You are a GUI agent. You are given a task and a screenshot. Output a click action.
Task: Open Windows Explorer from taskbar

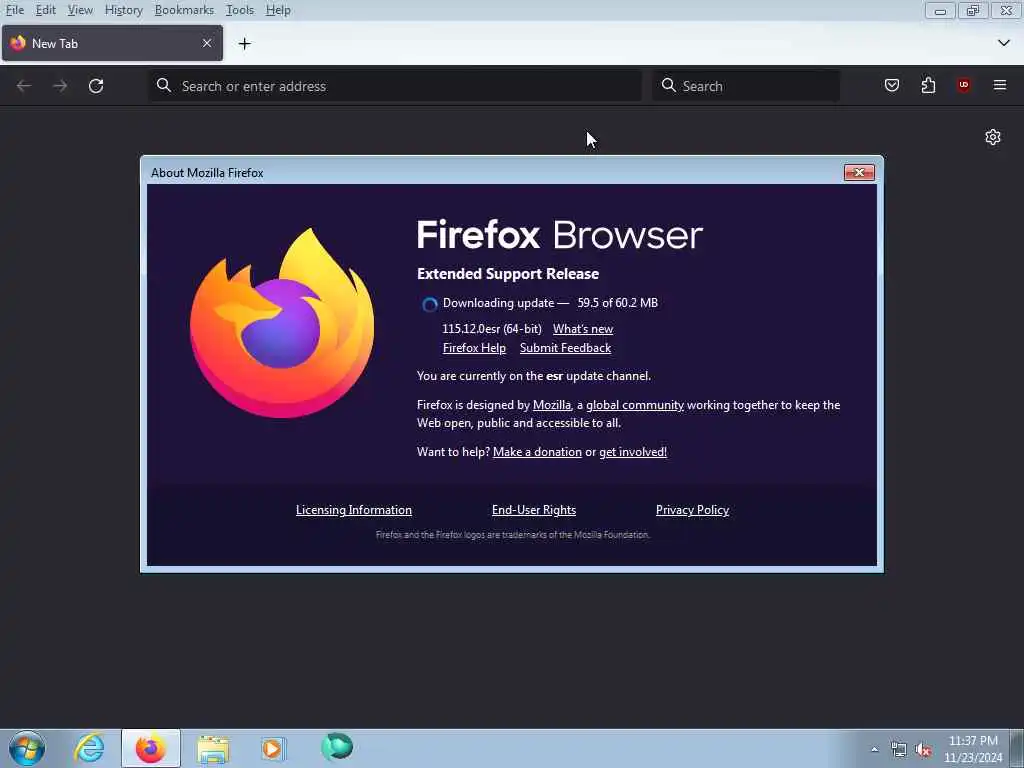(213, 748)
